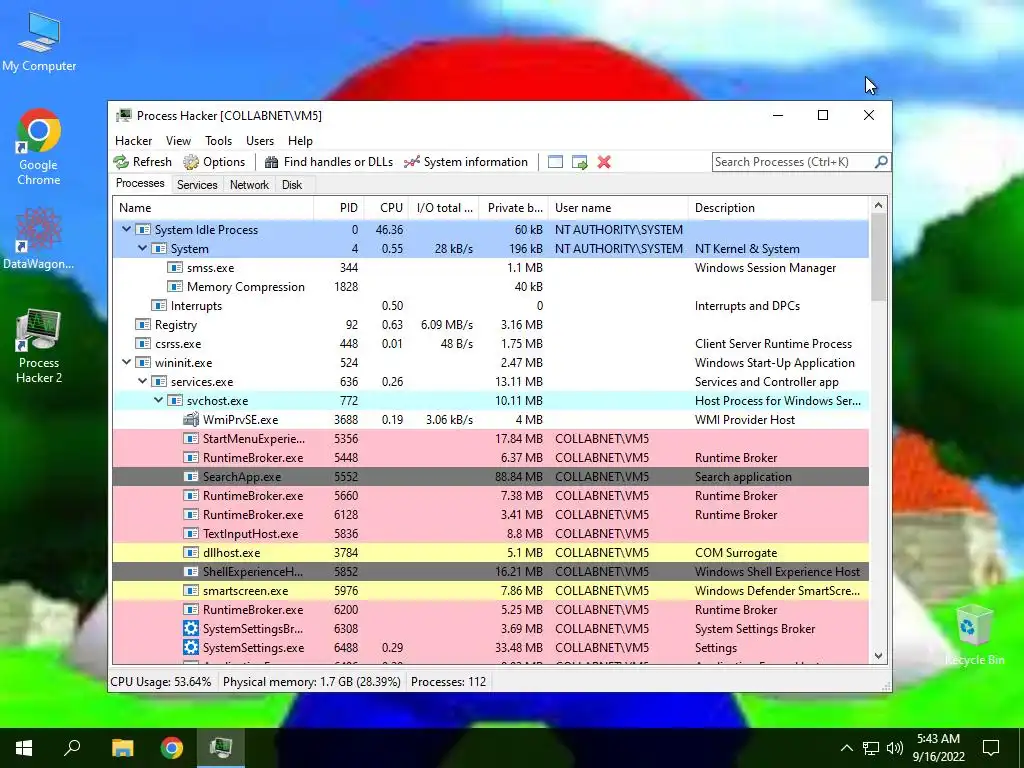Select the csrss.exe process
1024x768 pixels.
(491, 344)
